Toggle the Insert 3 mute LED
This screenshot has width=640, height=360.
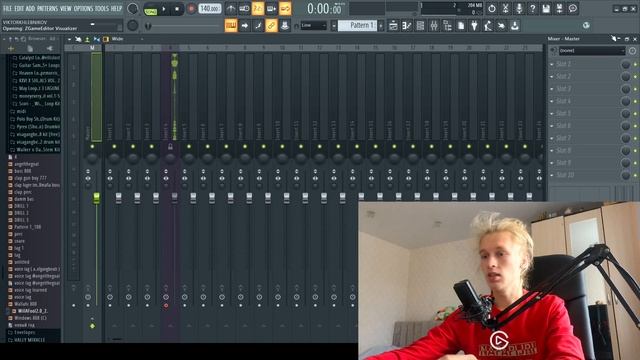(x=151, y=147)
